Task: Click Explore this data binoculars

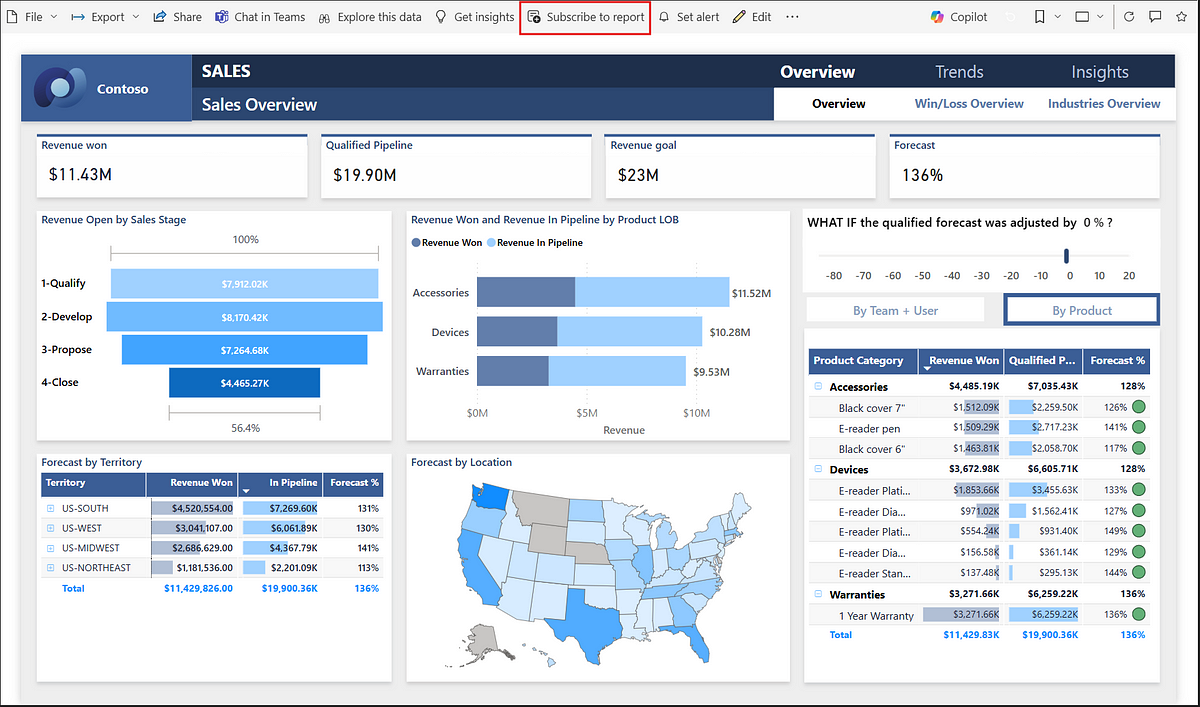Action: click(x=324, y=17)
